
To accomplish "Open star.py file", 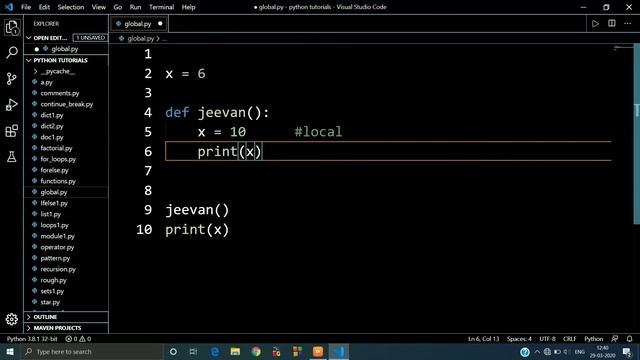I will [50, 302].
